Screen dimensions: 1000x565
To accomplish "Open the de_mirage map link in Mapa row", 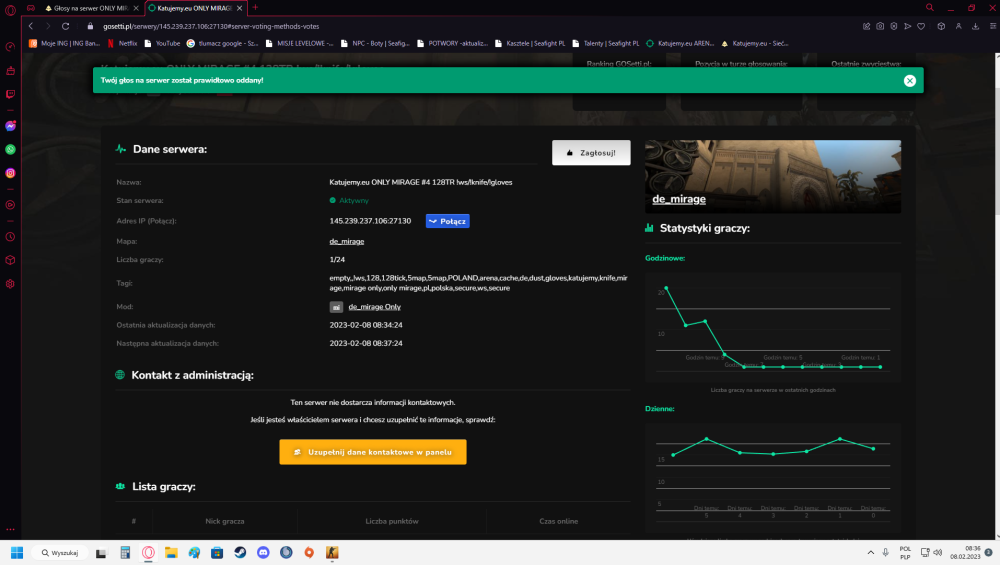I will pos(346,241).
